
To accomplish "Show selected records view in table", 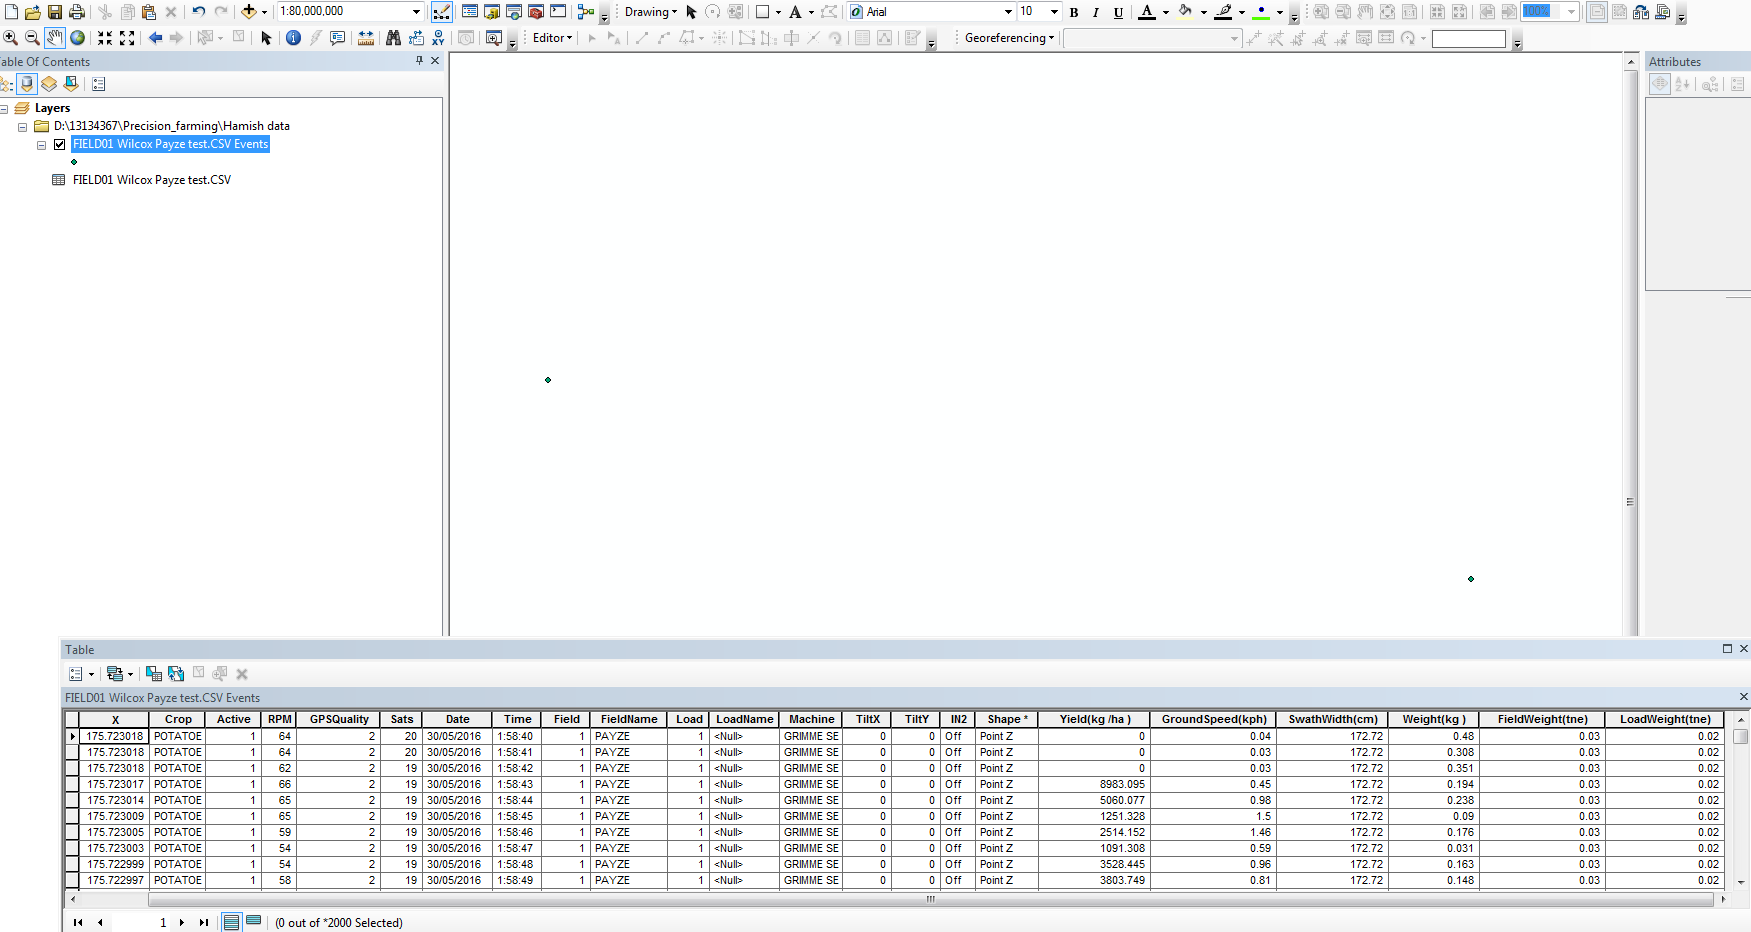I will tap(254, 922).
